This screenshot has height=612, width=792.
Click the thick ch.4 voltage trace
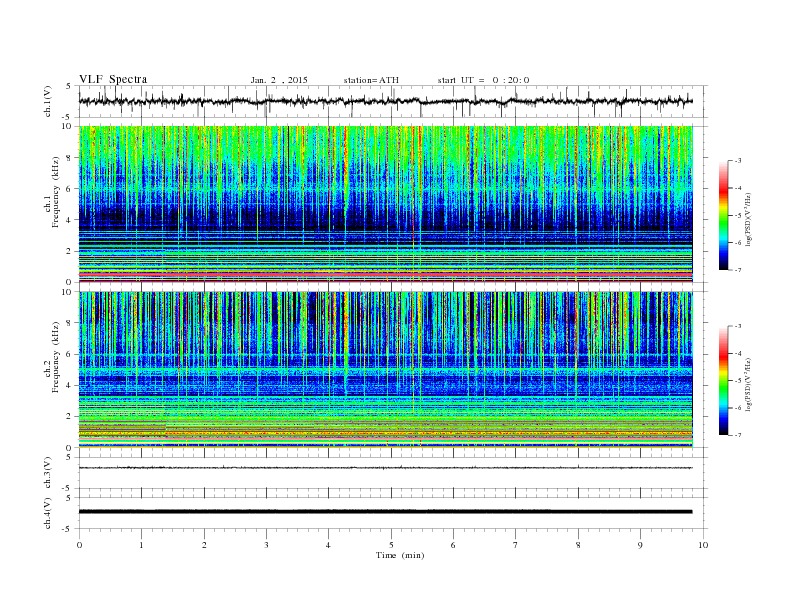385,512
